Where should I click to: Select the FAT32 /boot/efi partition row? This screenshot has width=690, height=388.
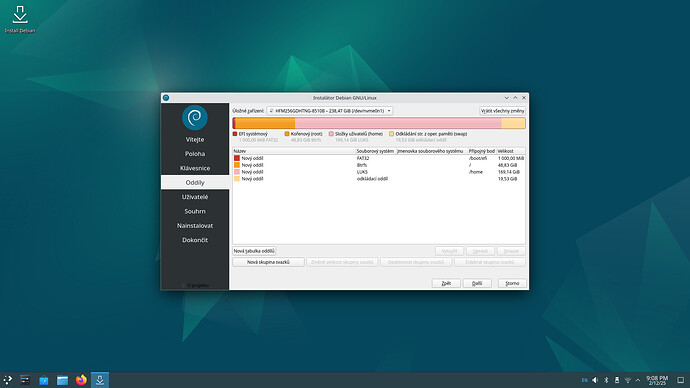379,158
